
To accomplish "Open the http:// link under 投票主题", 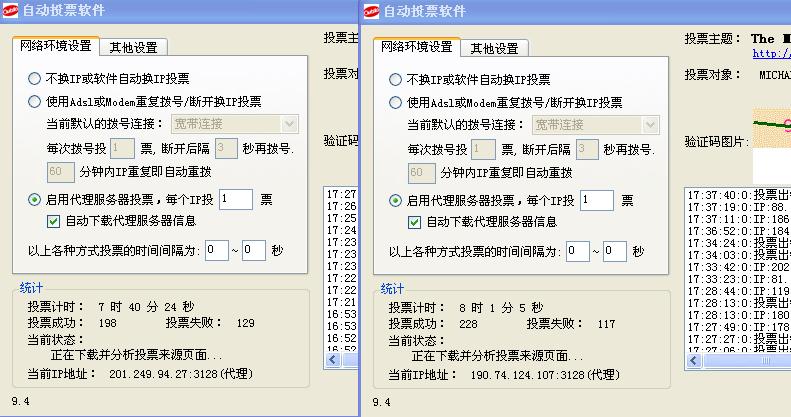I will tap(770, 54).
